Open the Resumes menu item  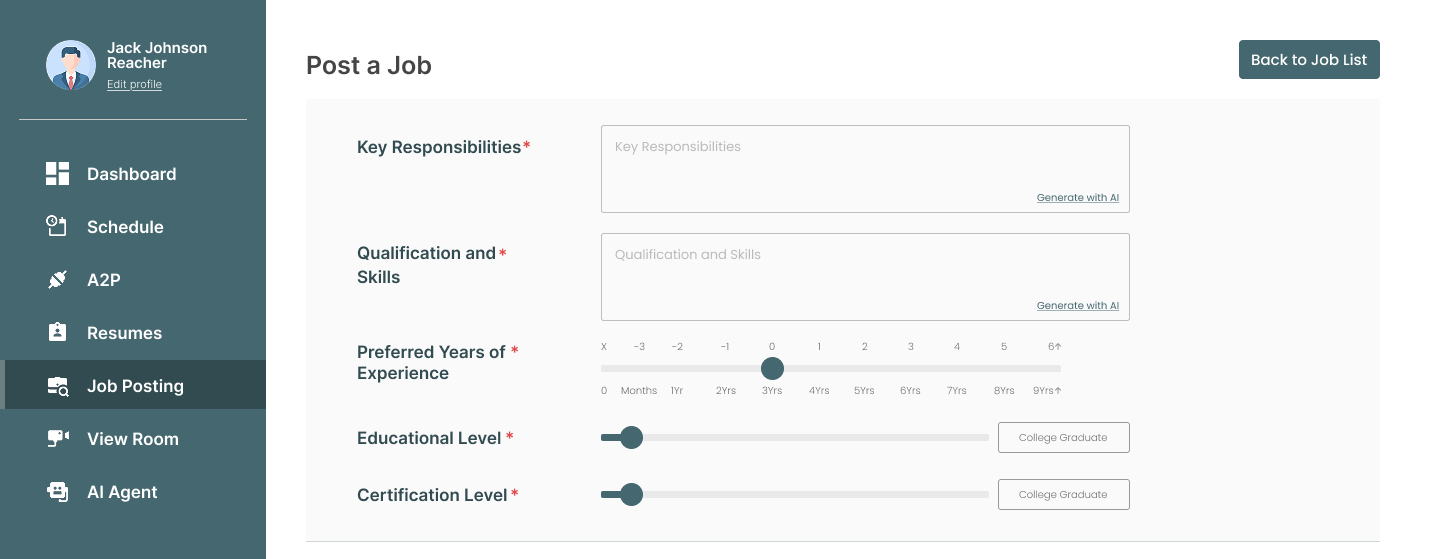click(124, 333)
